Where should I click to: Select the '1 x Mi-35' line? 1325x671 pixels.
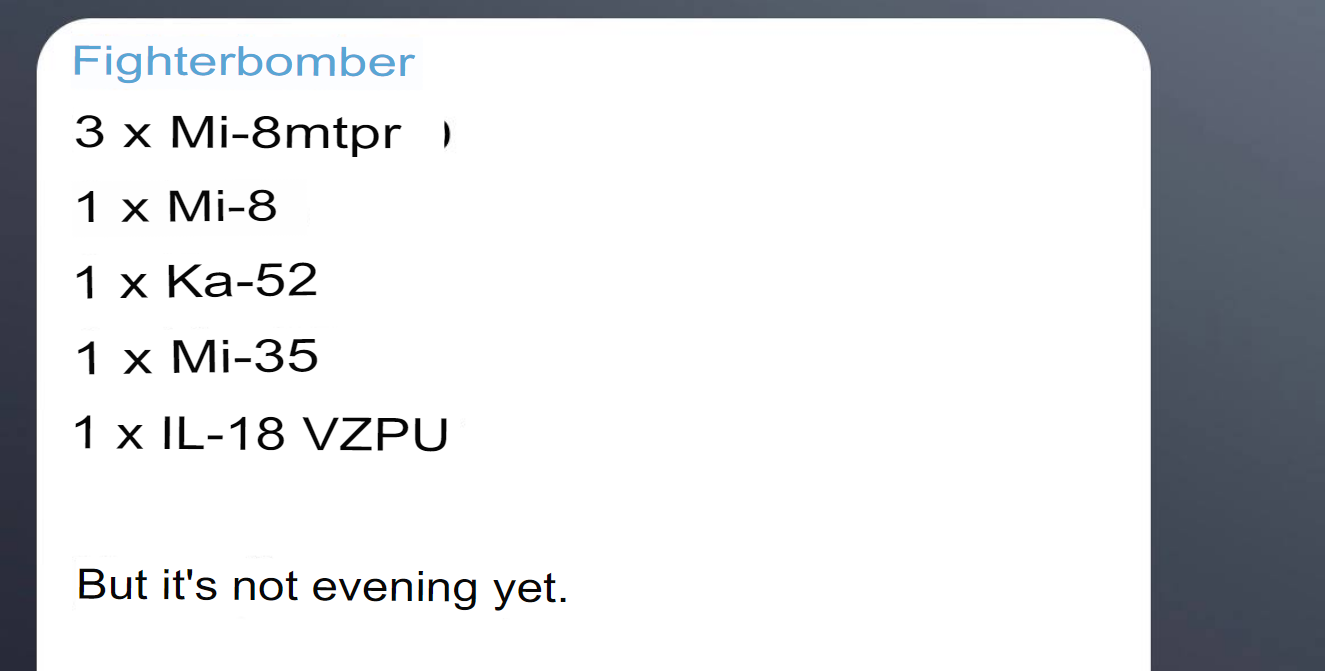pyautogui.click(x=196, y=357)
